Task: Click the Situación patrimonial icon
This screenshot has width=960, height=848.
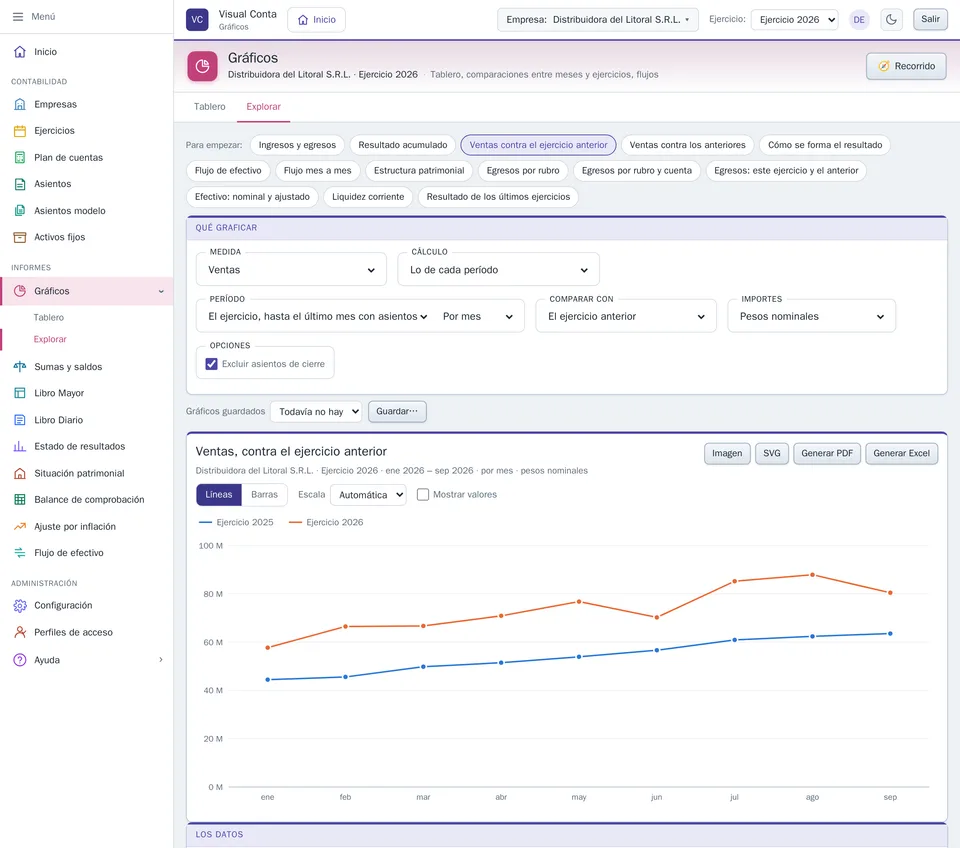Action: (20, 473)
